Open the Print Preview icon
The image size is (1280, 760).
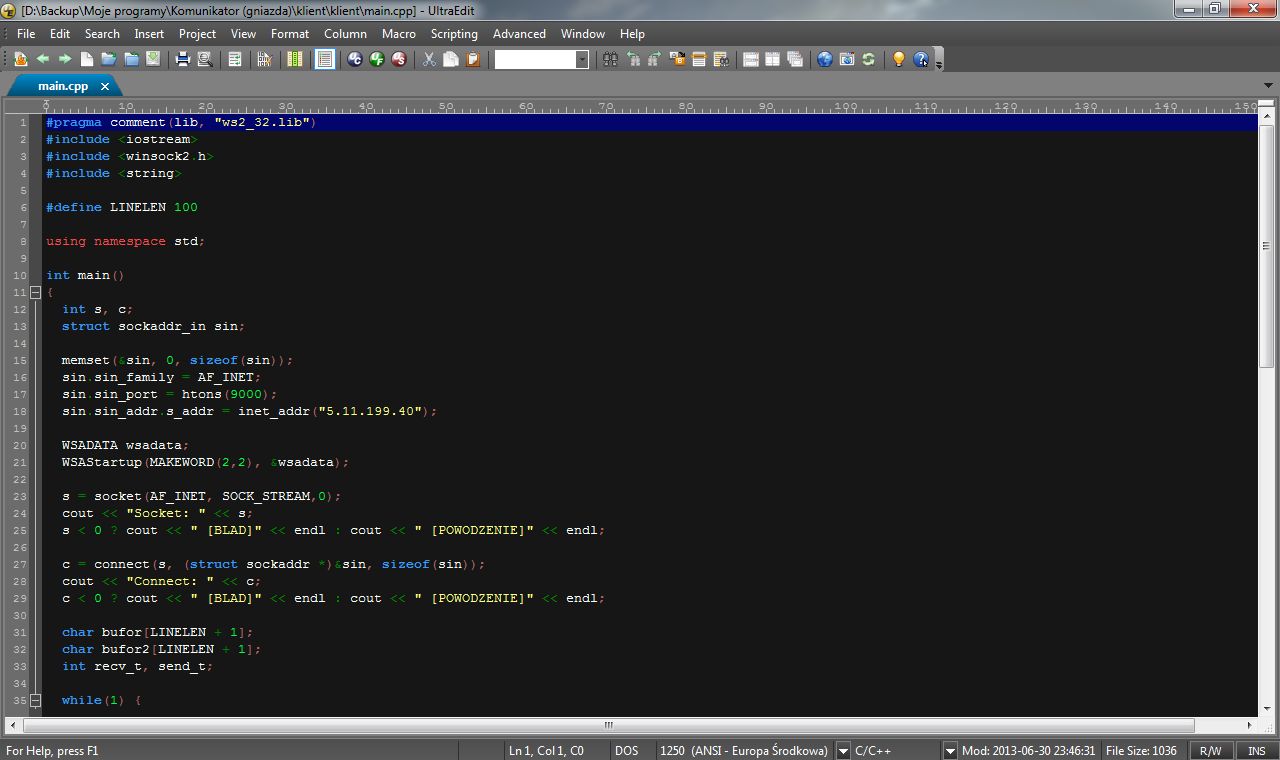tap(203, 59)
